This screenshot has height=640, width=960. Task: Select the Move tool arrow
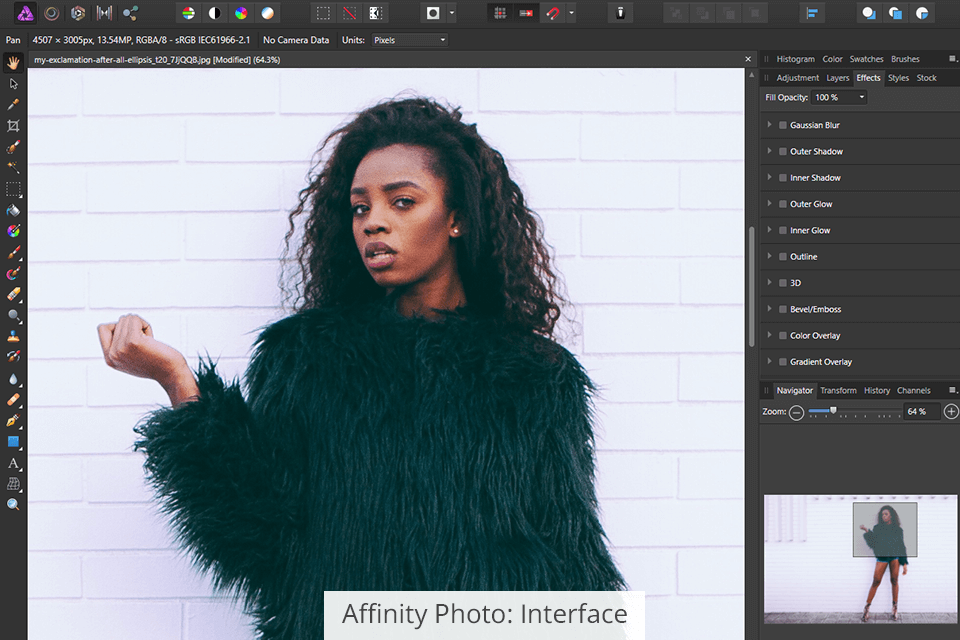point(13,84)
